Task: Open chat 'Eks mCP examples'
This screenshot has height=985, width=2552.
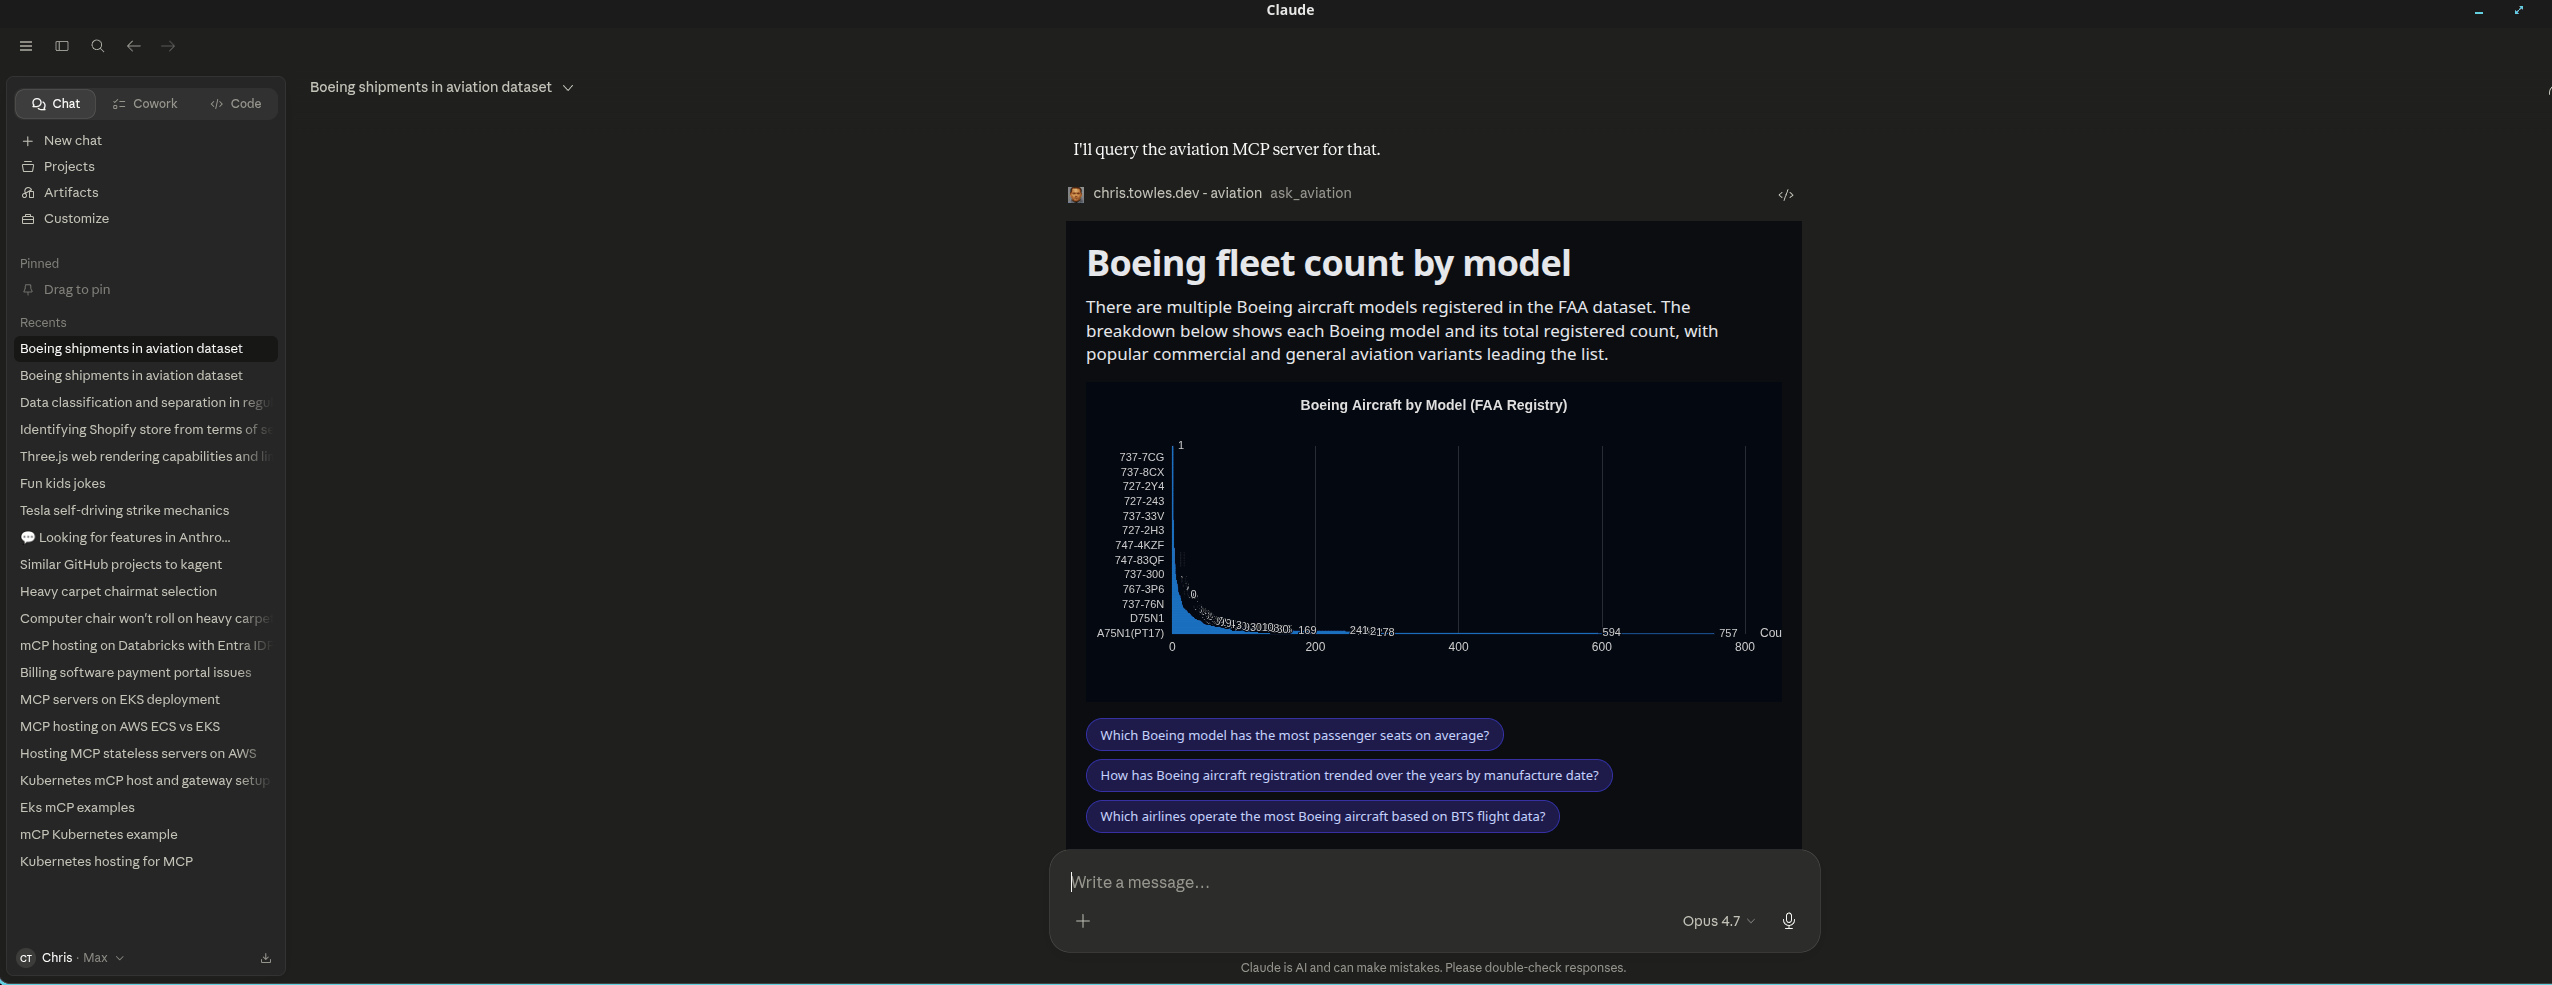Action: point(146,808)
